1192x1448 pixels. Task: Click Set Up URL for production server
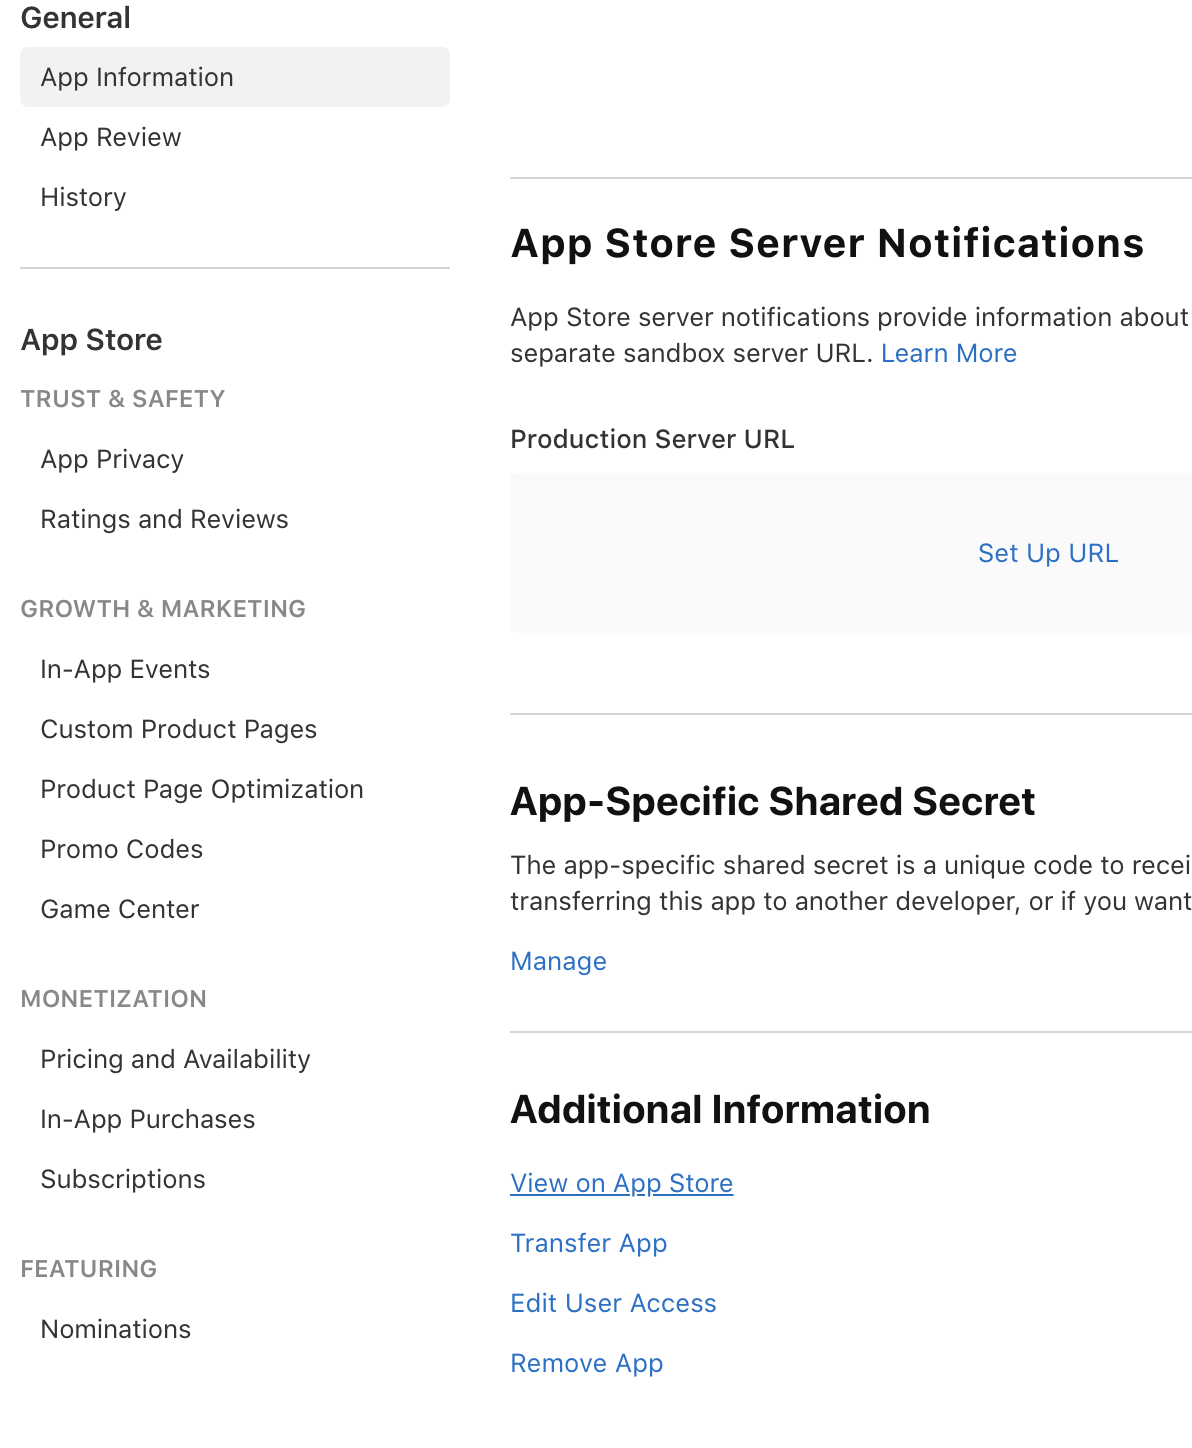pos(1047,553)
